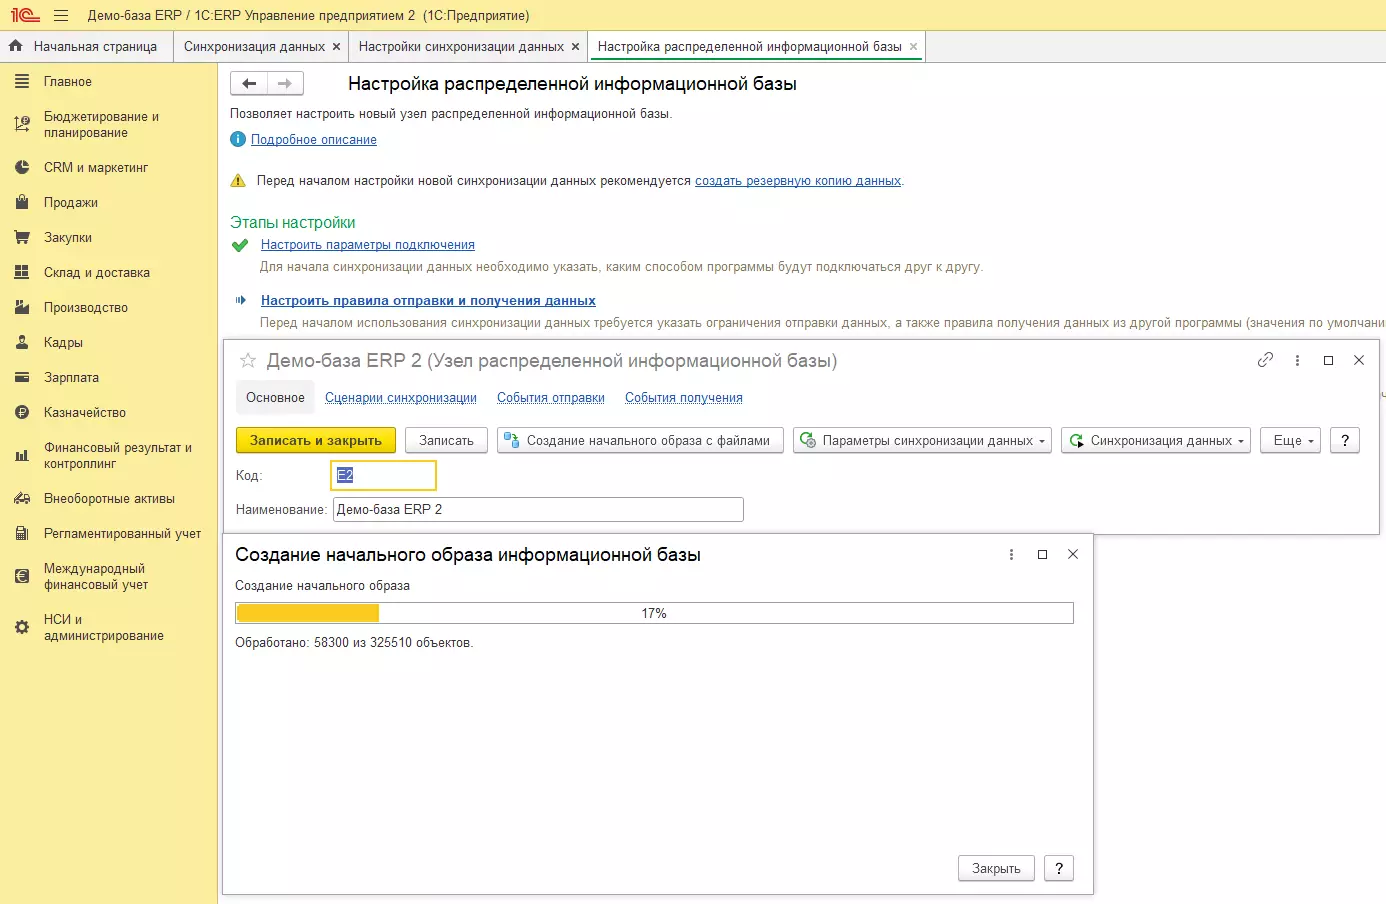Image resolution: width=1386 pixels, height=904 pixels.
Task: Click the 17% progress bar
Action: [654, 613]
